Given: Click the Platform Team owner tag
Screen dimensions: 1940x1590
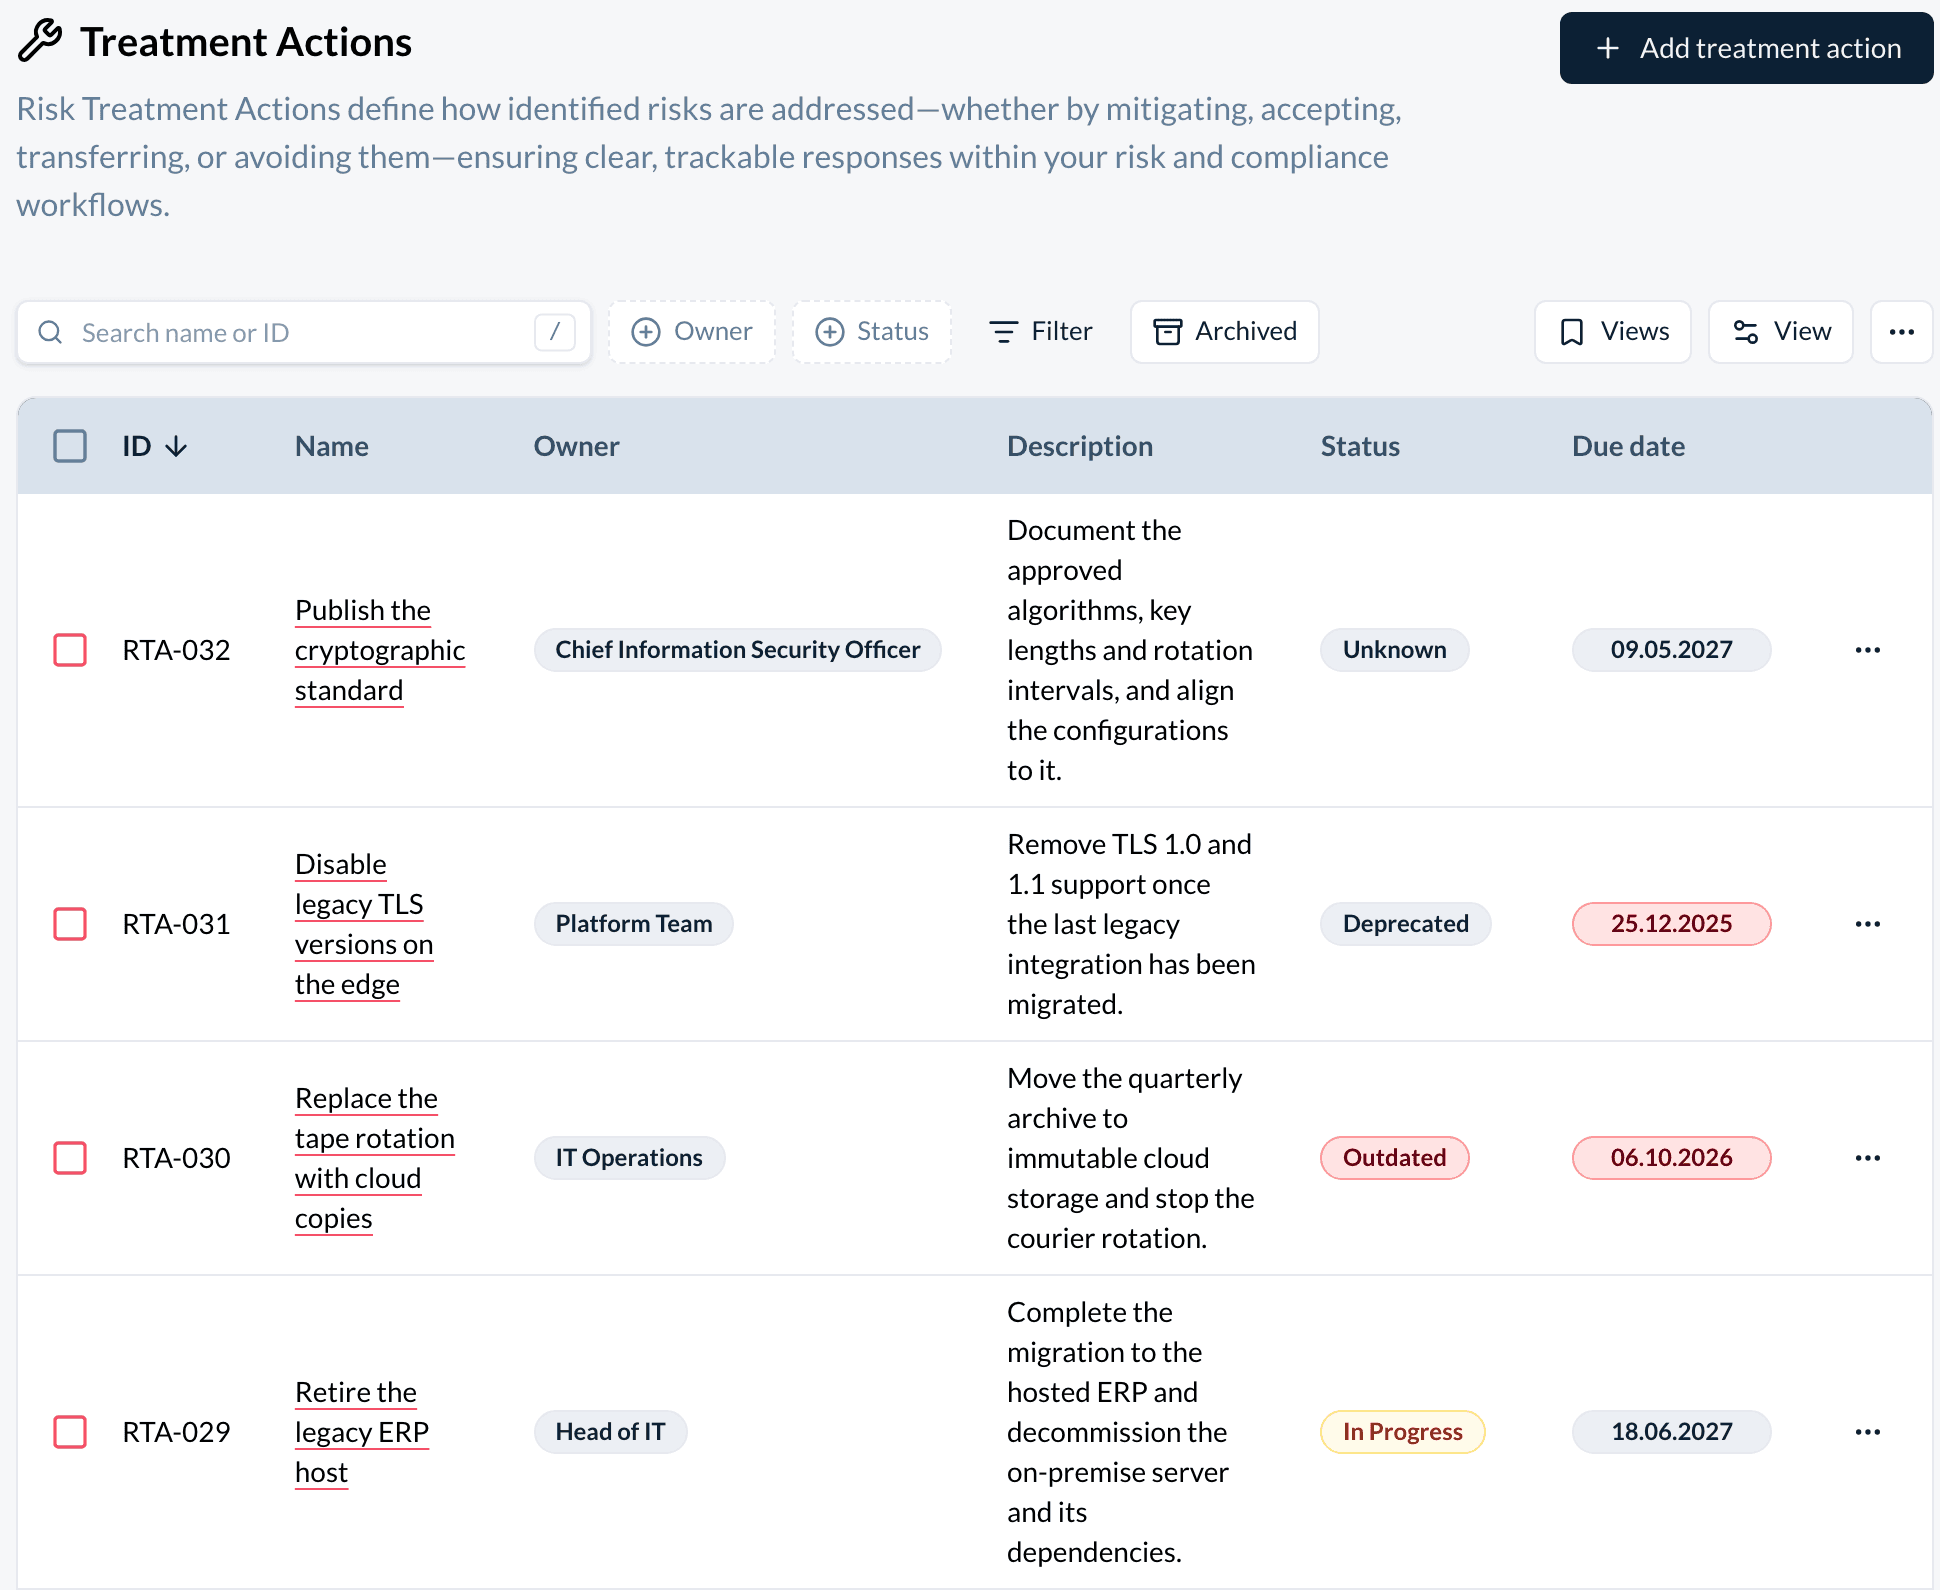Looking at the screenshot, I should click(x=634, y=924).
